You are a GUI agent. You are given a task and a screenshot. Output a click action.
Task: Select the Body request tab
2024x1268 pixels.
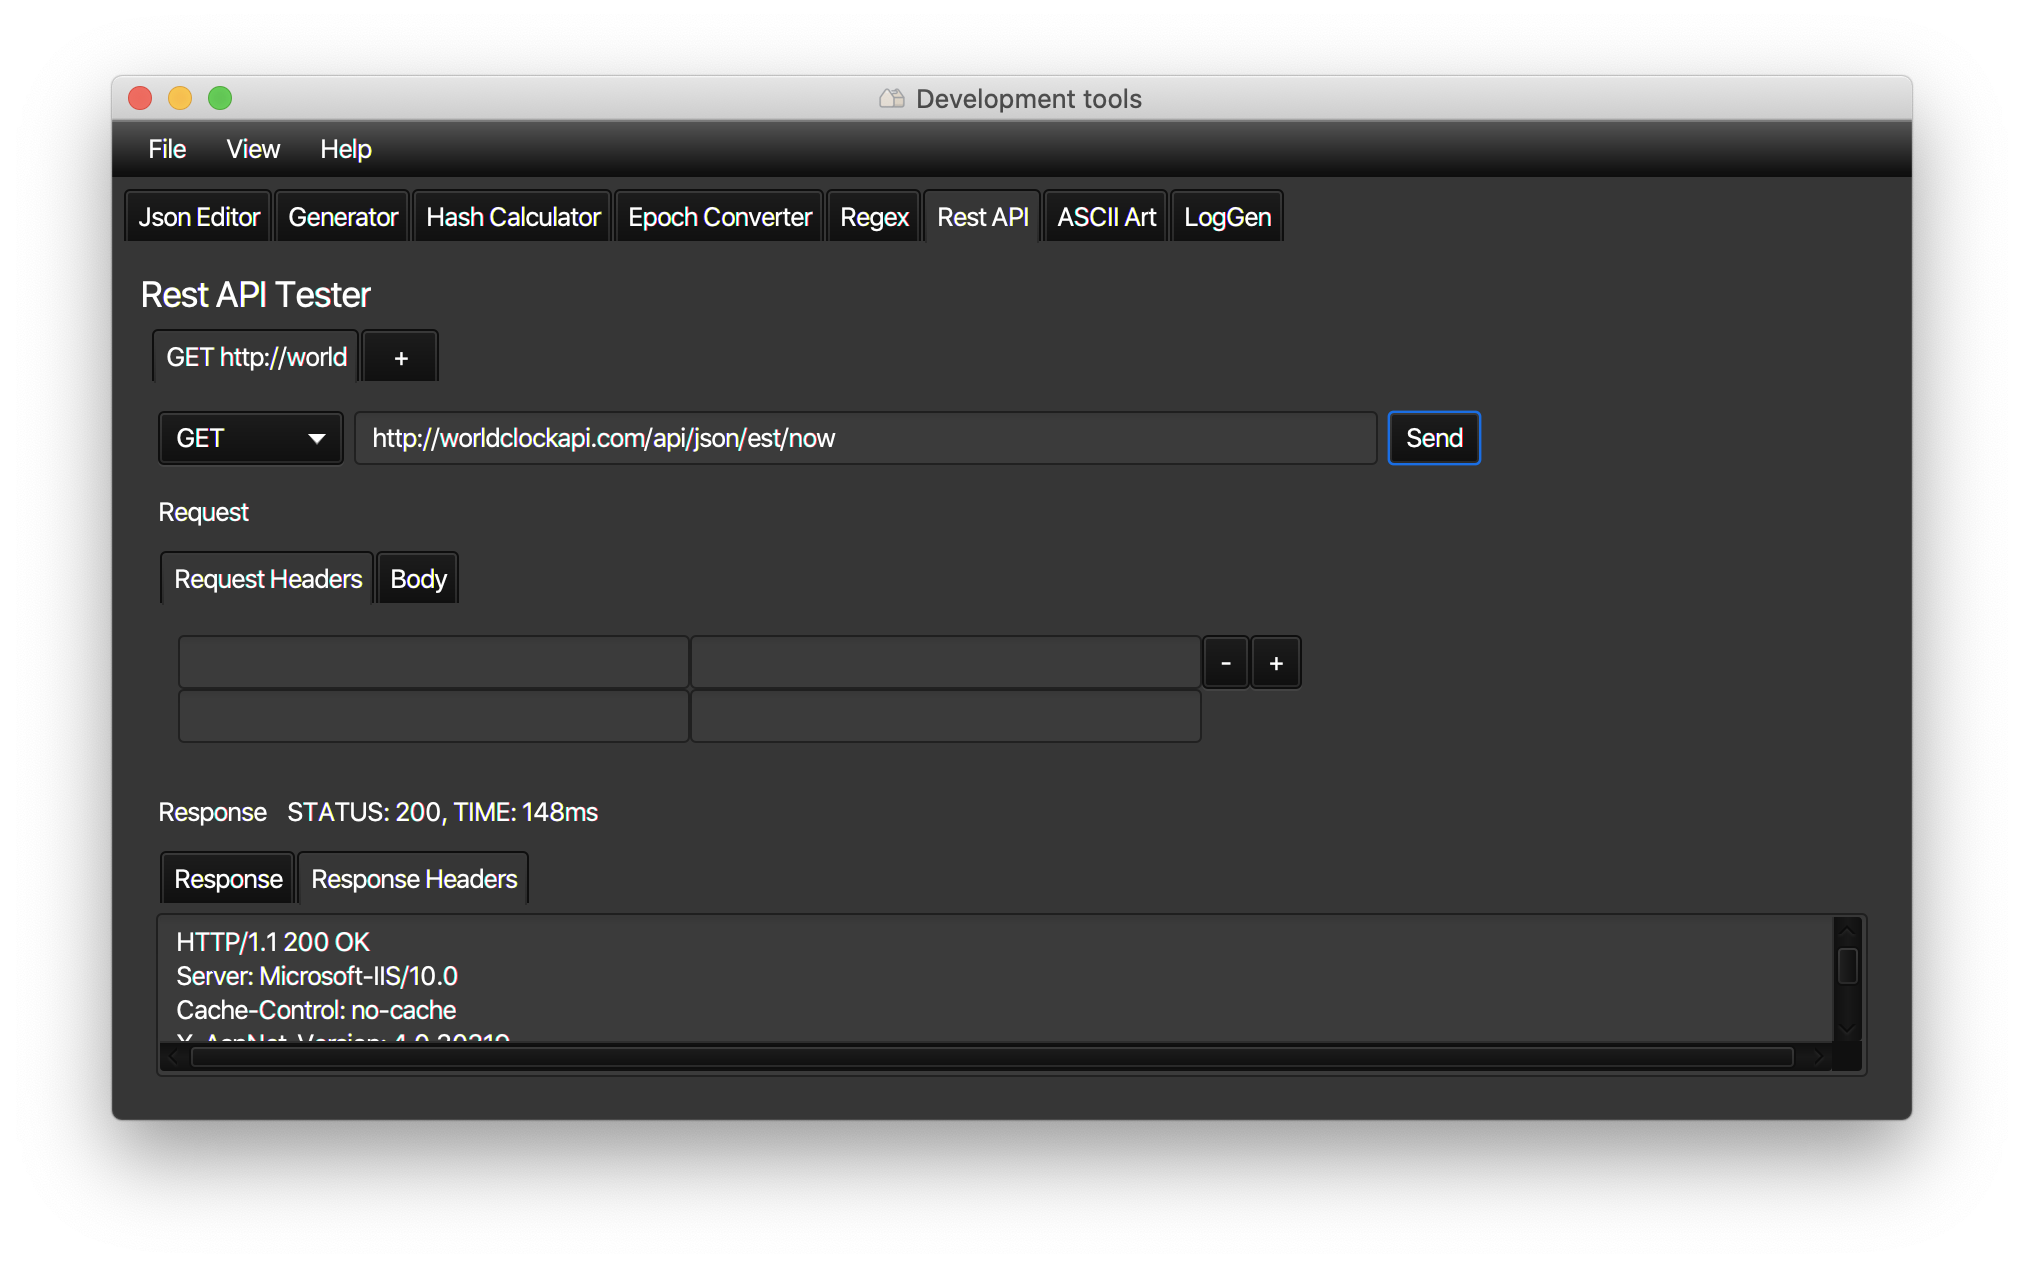418,579
